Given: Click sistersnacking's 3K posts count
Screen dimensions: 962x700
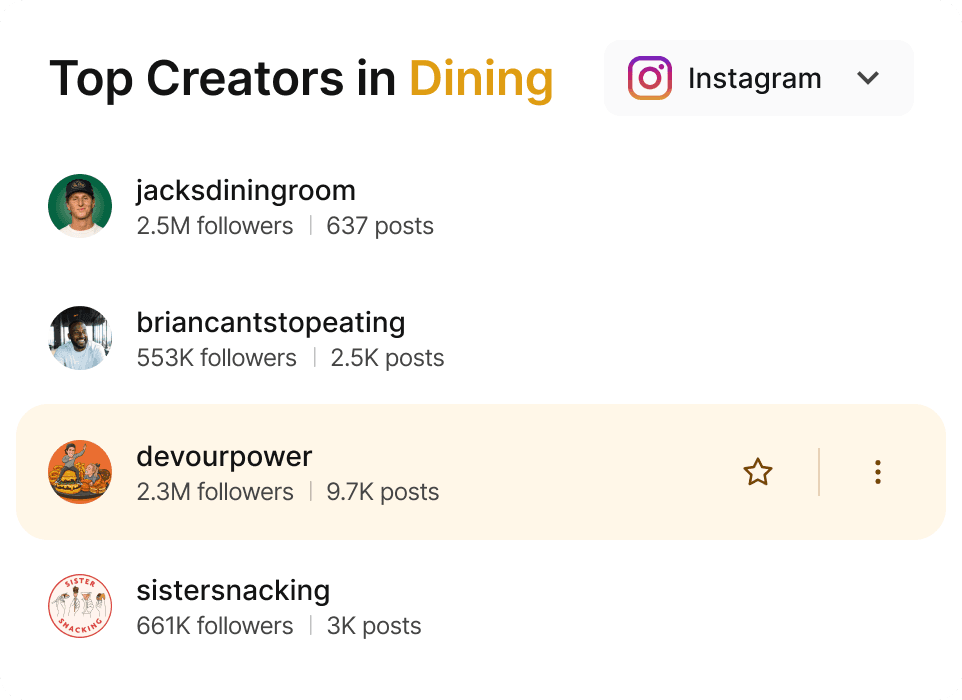Looking at the screenshot, I should pyautogui.click(x=374, y=626).
